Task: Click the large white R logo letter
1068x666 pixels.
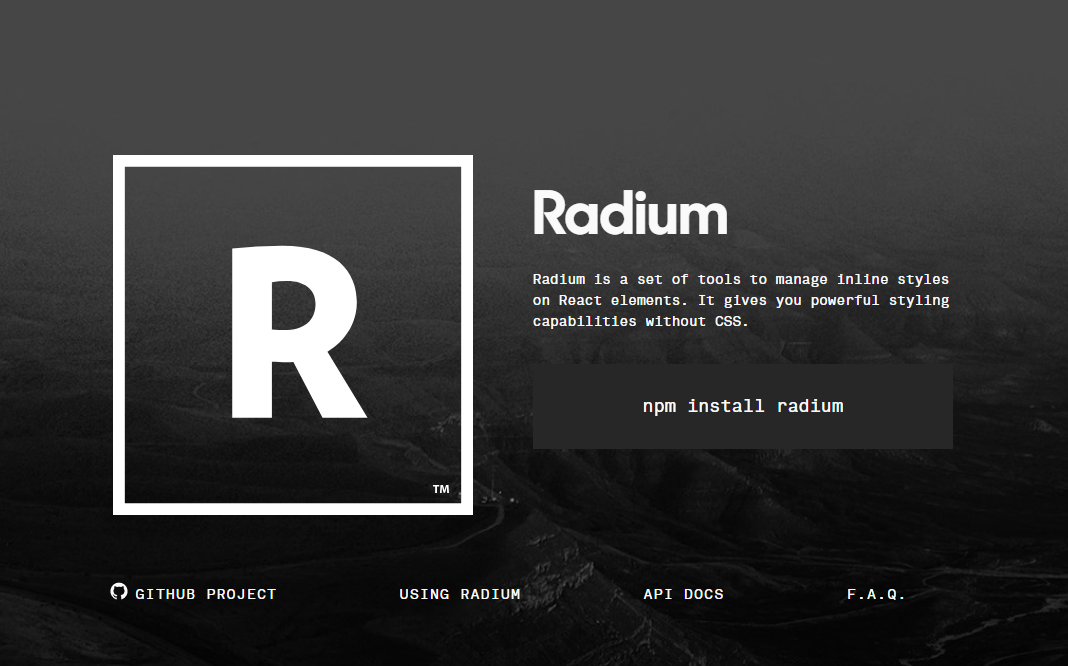Action: click(296, 332)
